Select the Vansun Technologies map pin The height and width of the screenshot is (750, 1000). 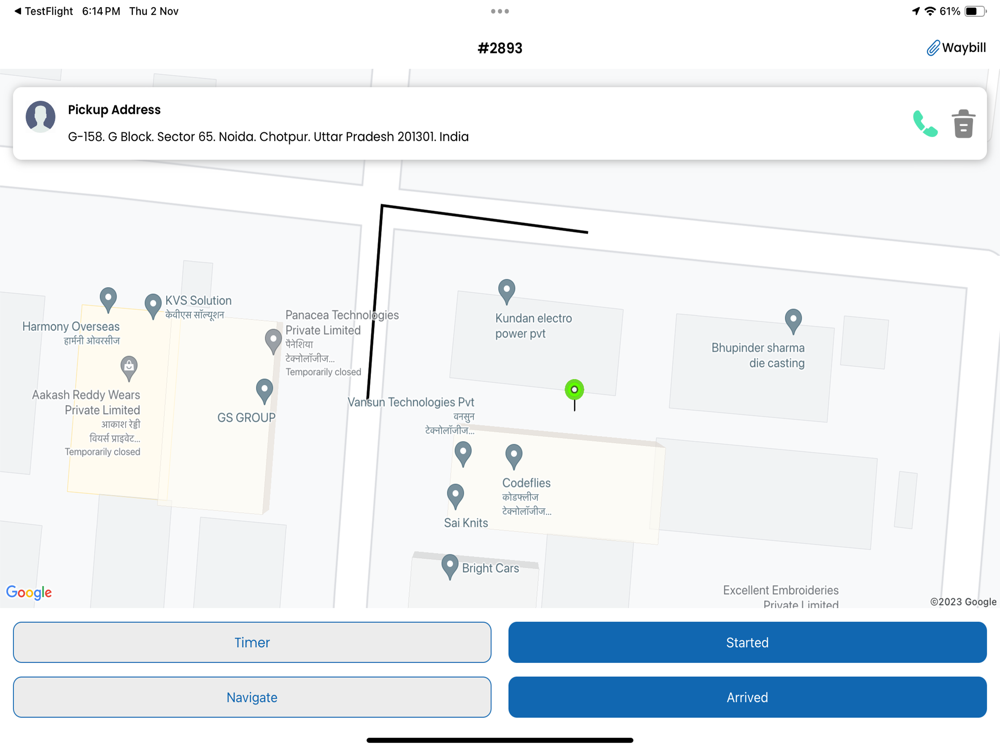point(463,453)
